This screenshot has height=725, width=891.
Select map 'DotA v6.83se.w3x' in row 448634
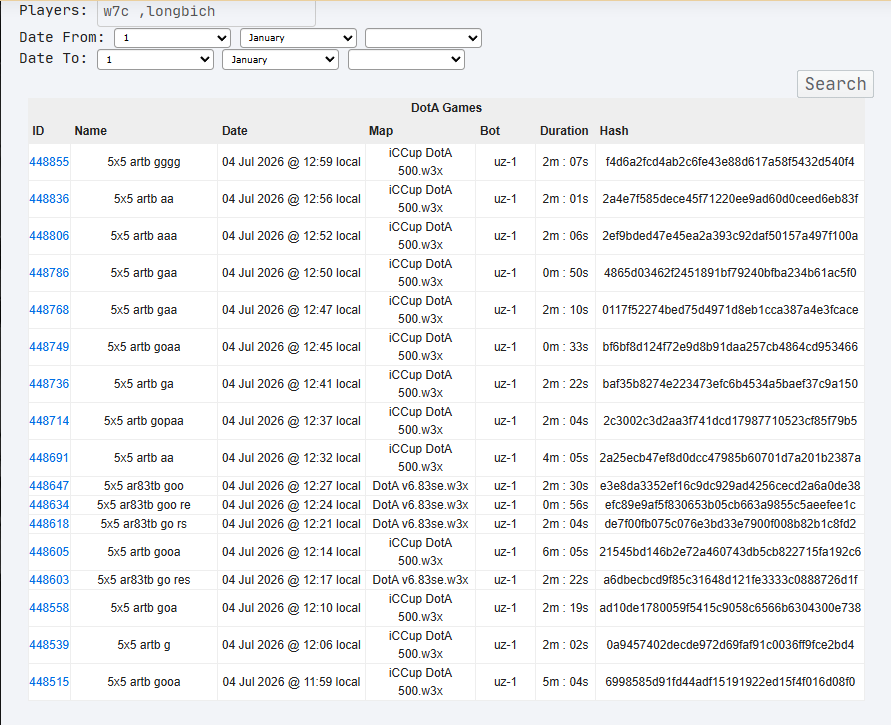tap(420, 505)
